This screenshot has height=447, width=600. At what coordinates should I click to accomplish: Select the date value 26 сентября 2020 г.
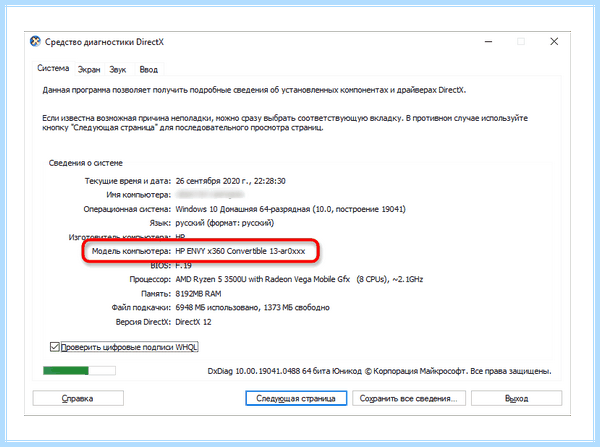[x=213, y=181]
